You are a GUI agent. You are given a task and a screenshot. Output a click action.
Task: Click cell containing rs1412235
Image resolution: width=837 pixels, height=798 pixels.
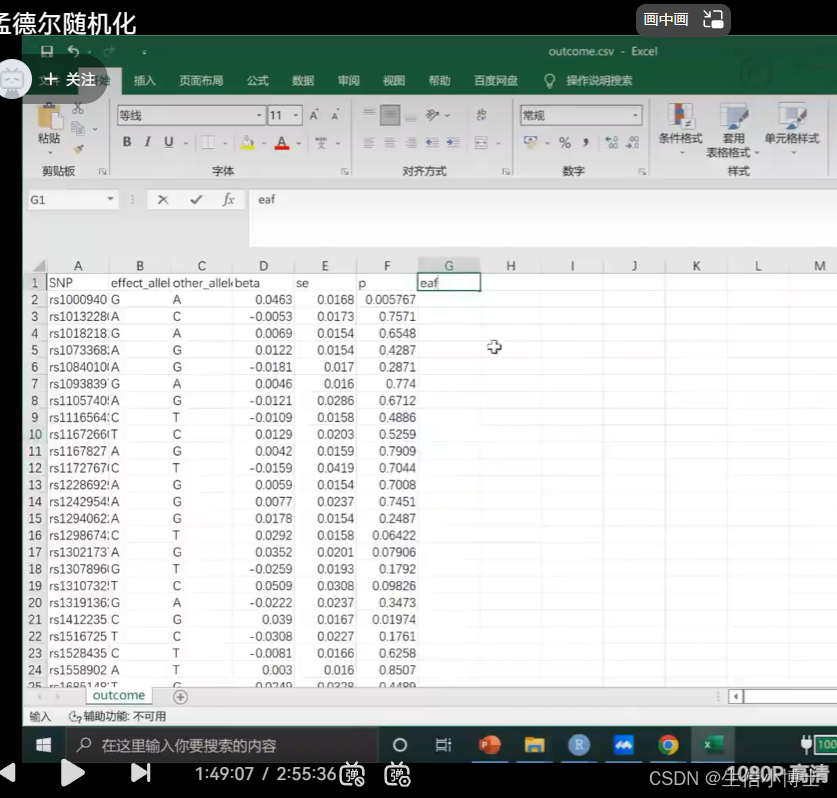pos(78,619)
